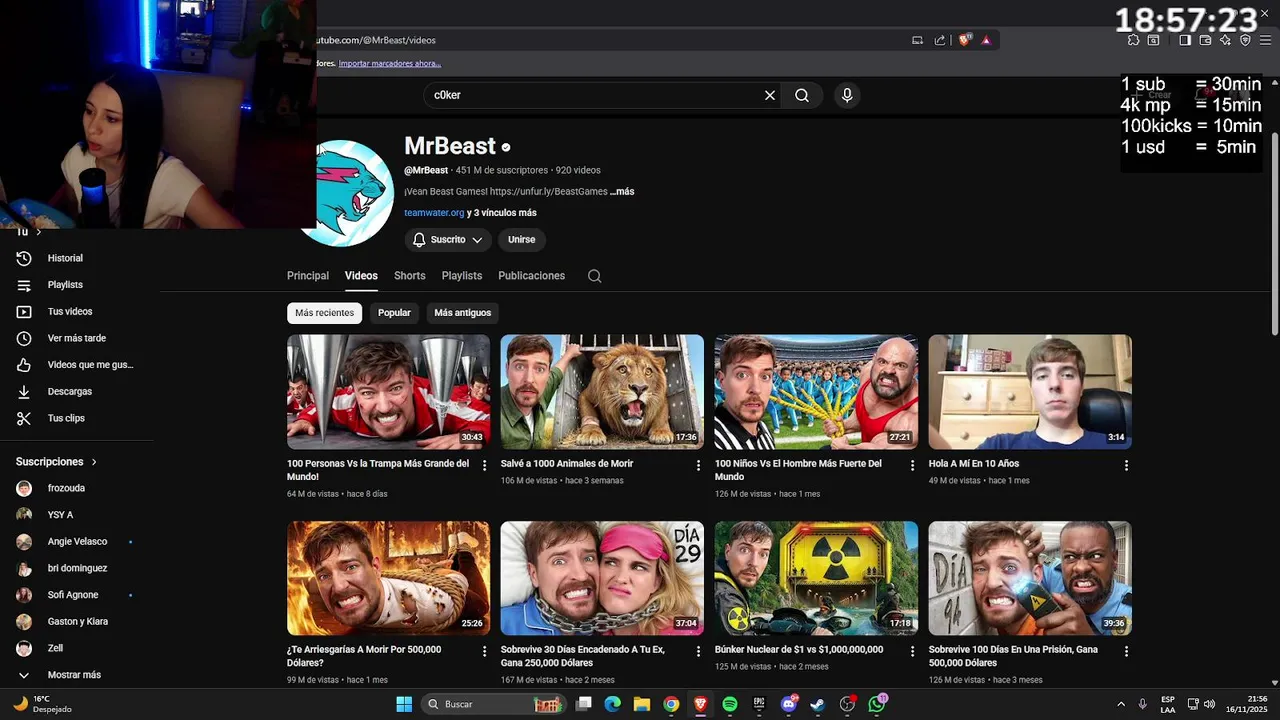Filter videos by Popular
Image resolution: width=1280 pixels, height=720 pixels.
[x=394, y=313]
